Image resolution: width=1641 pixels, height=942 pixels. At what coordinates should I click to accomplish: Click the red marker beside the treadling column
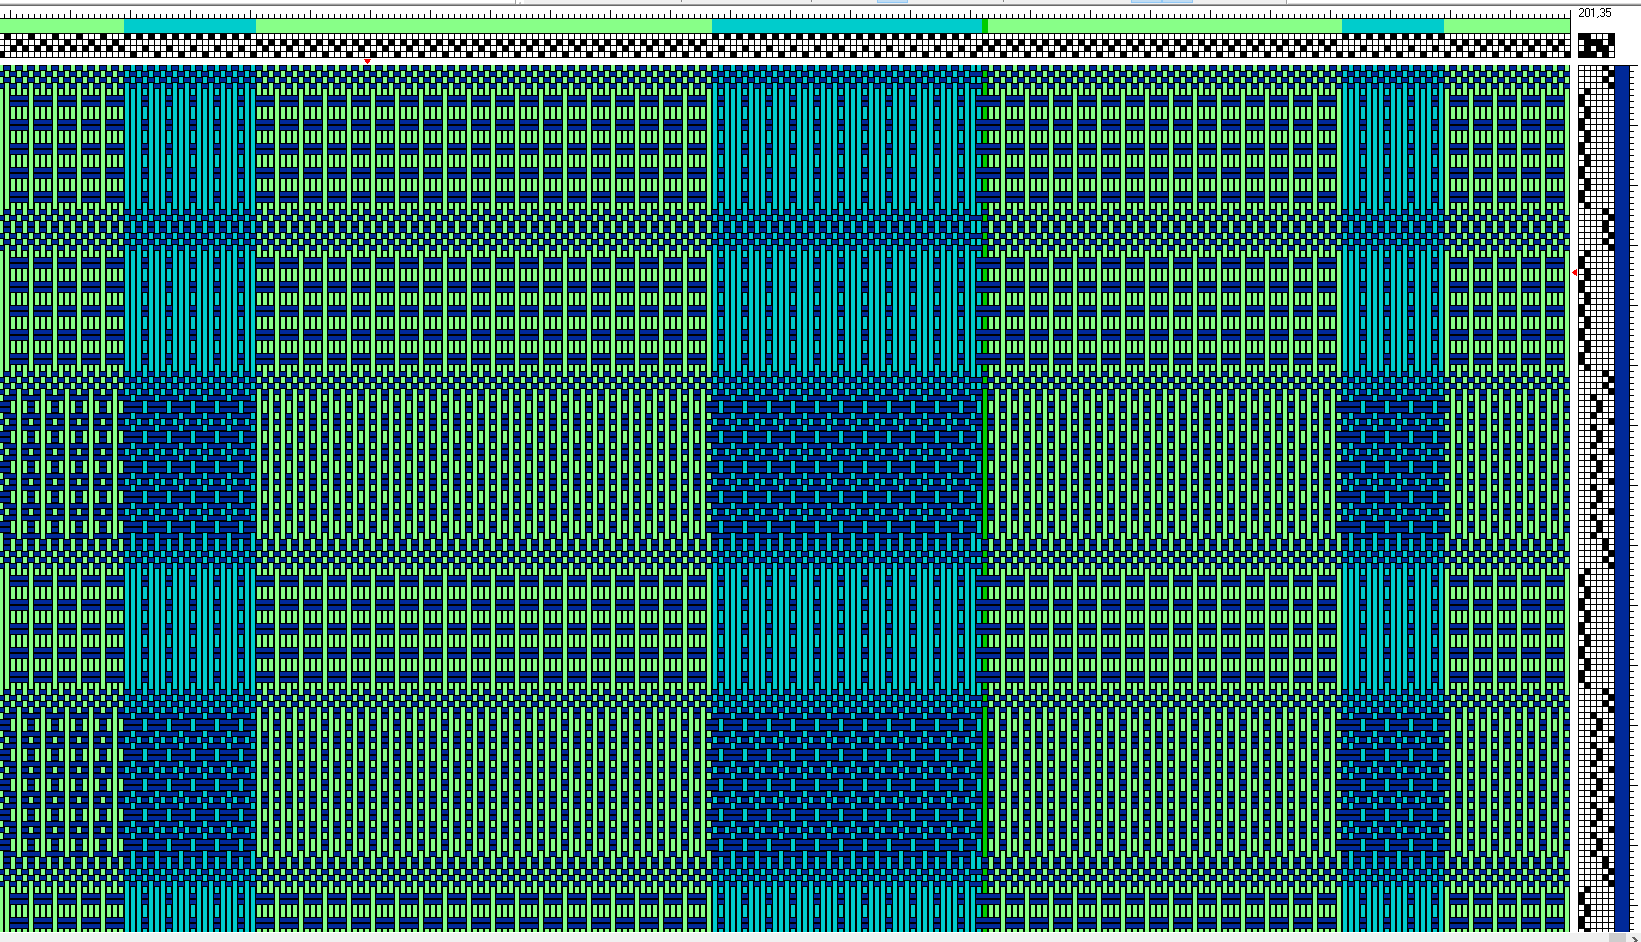coord(1574,272)
